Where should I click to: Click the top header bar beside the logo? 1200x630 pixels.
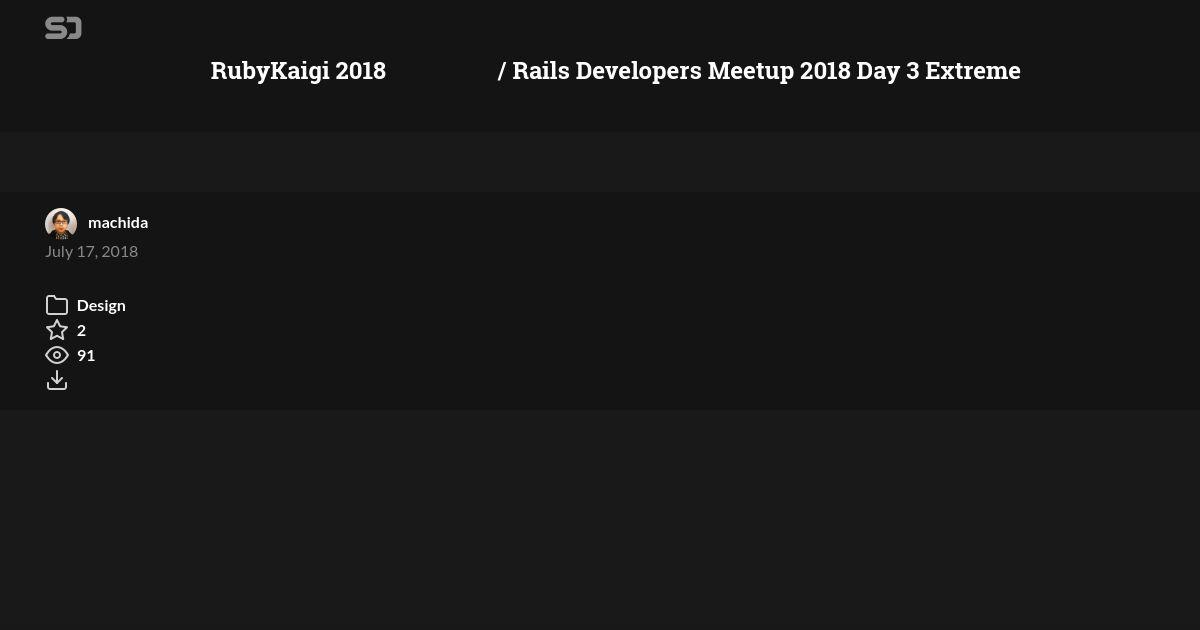(x=640, y=28)
